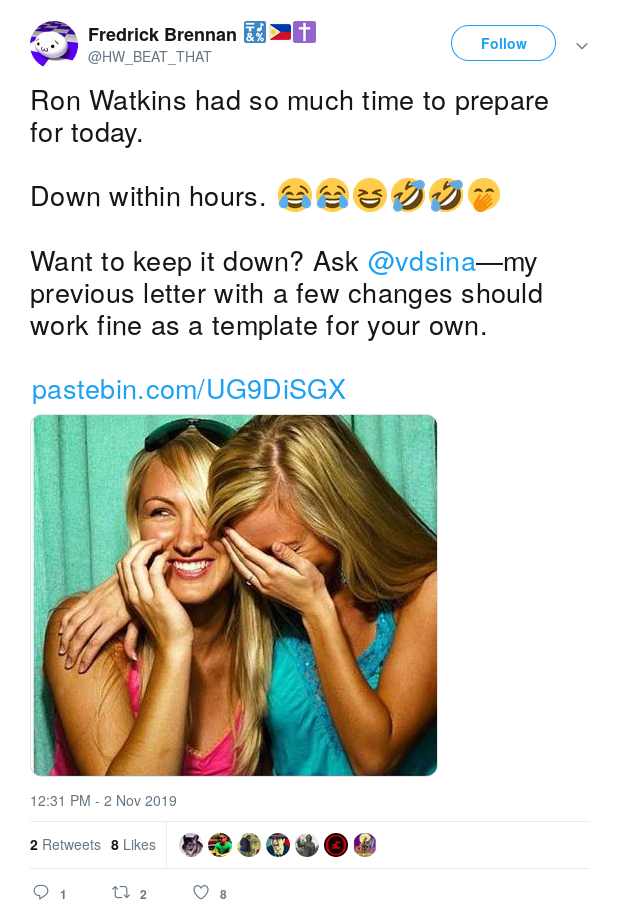Click the retweet arrows icon

coord(121,892)
